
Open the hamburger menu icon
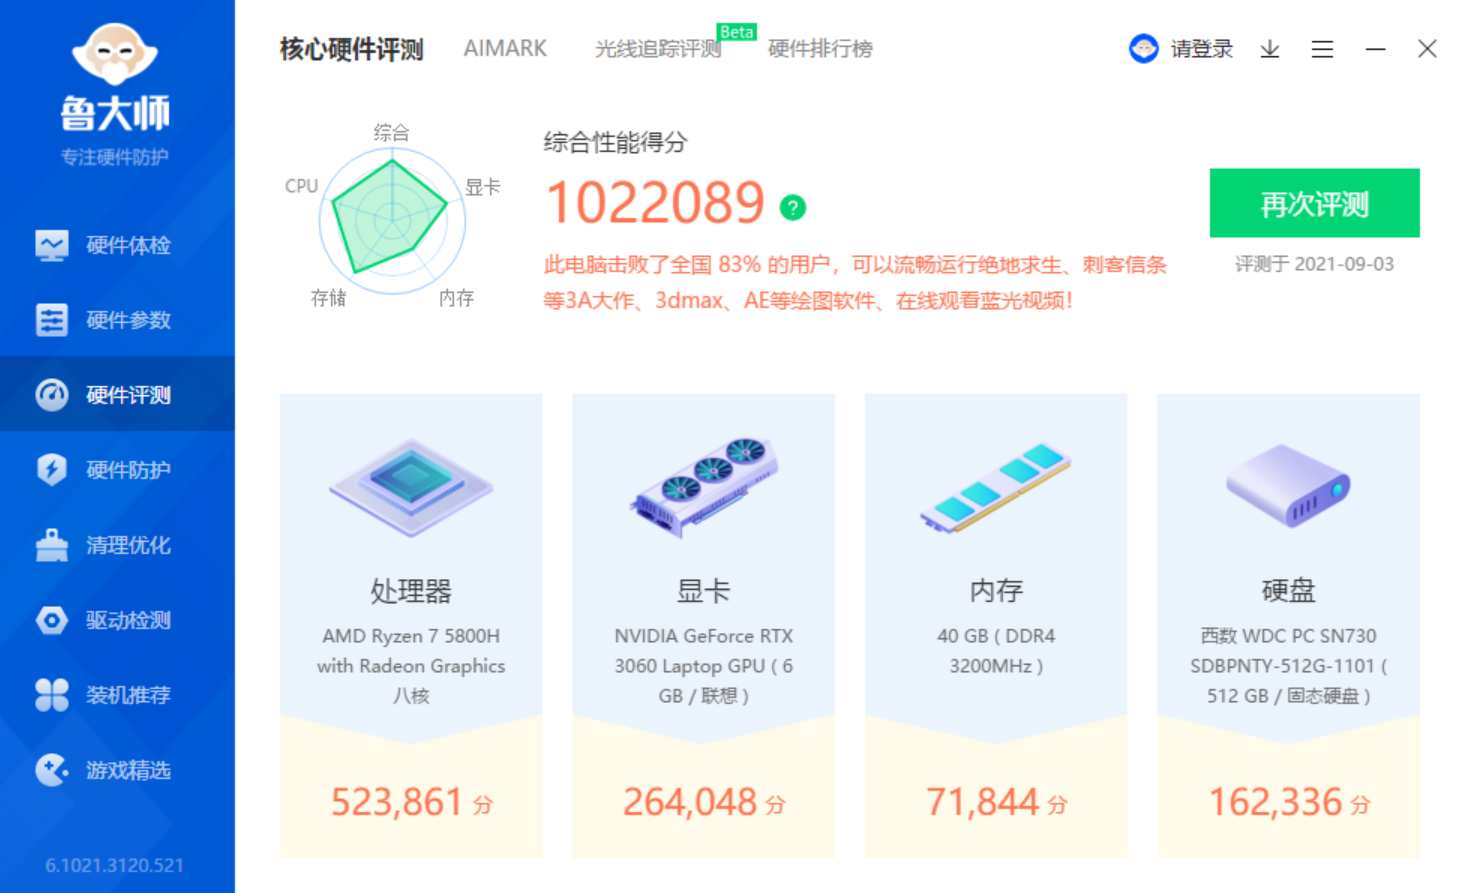coord(1322,49)
